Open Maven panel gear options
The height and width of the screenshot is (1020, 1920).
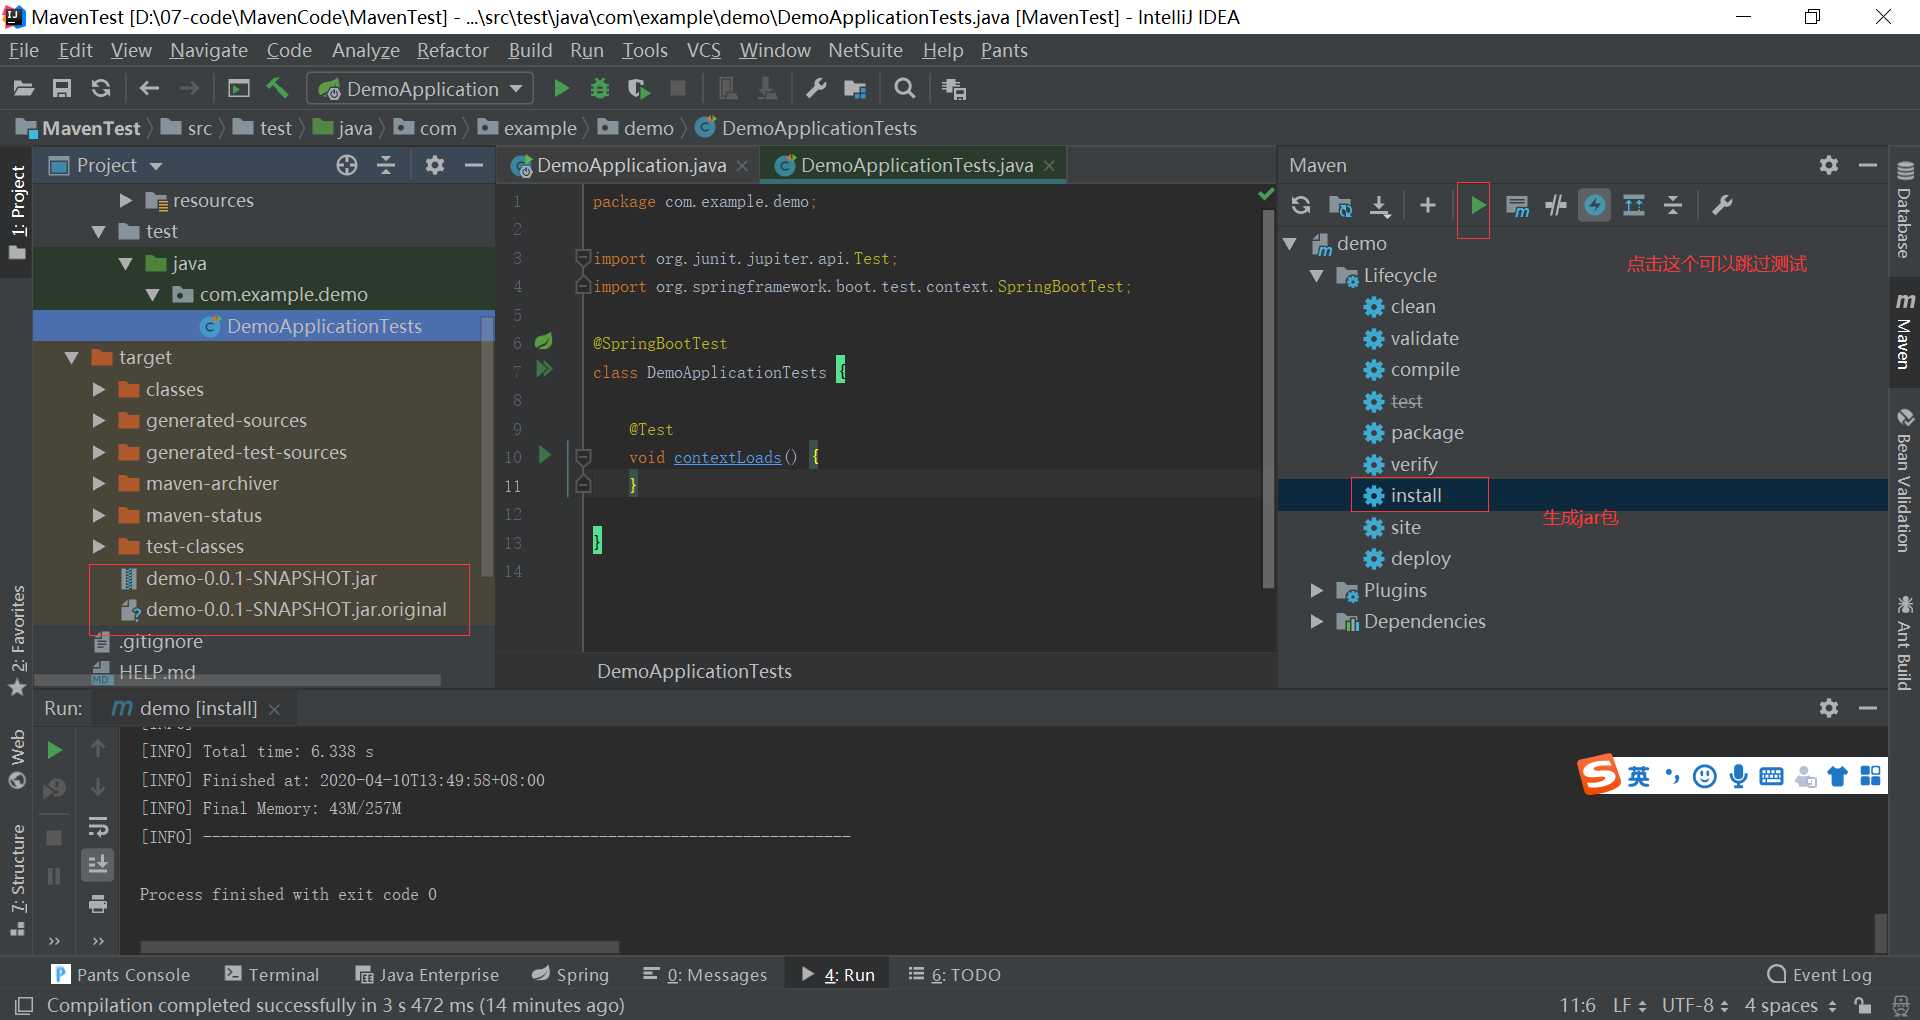click(x=1829, y=165)
